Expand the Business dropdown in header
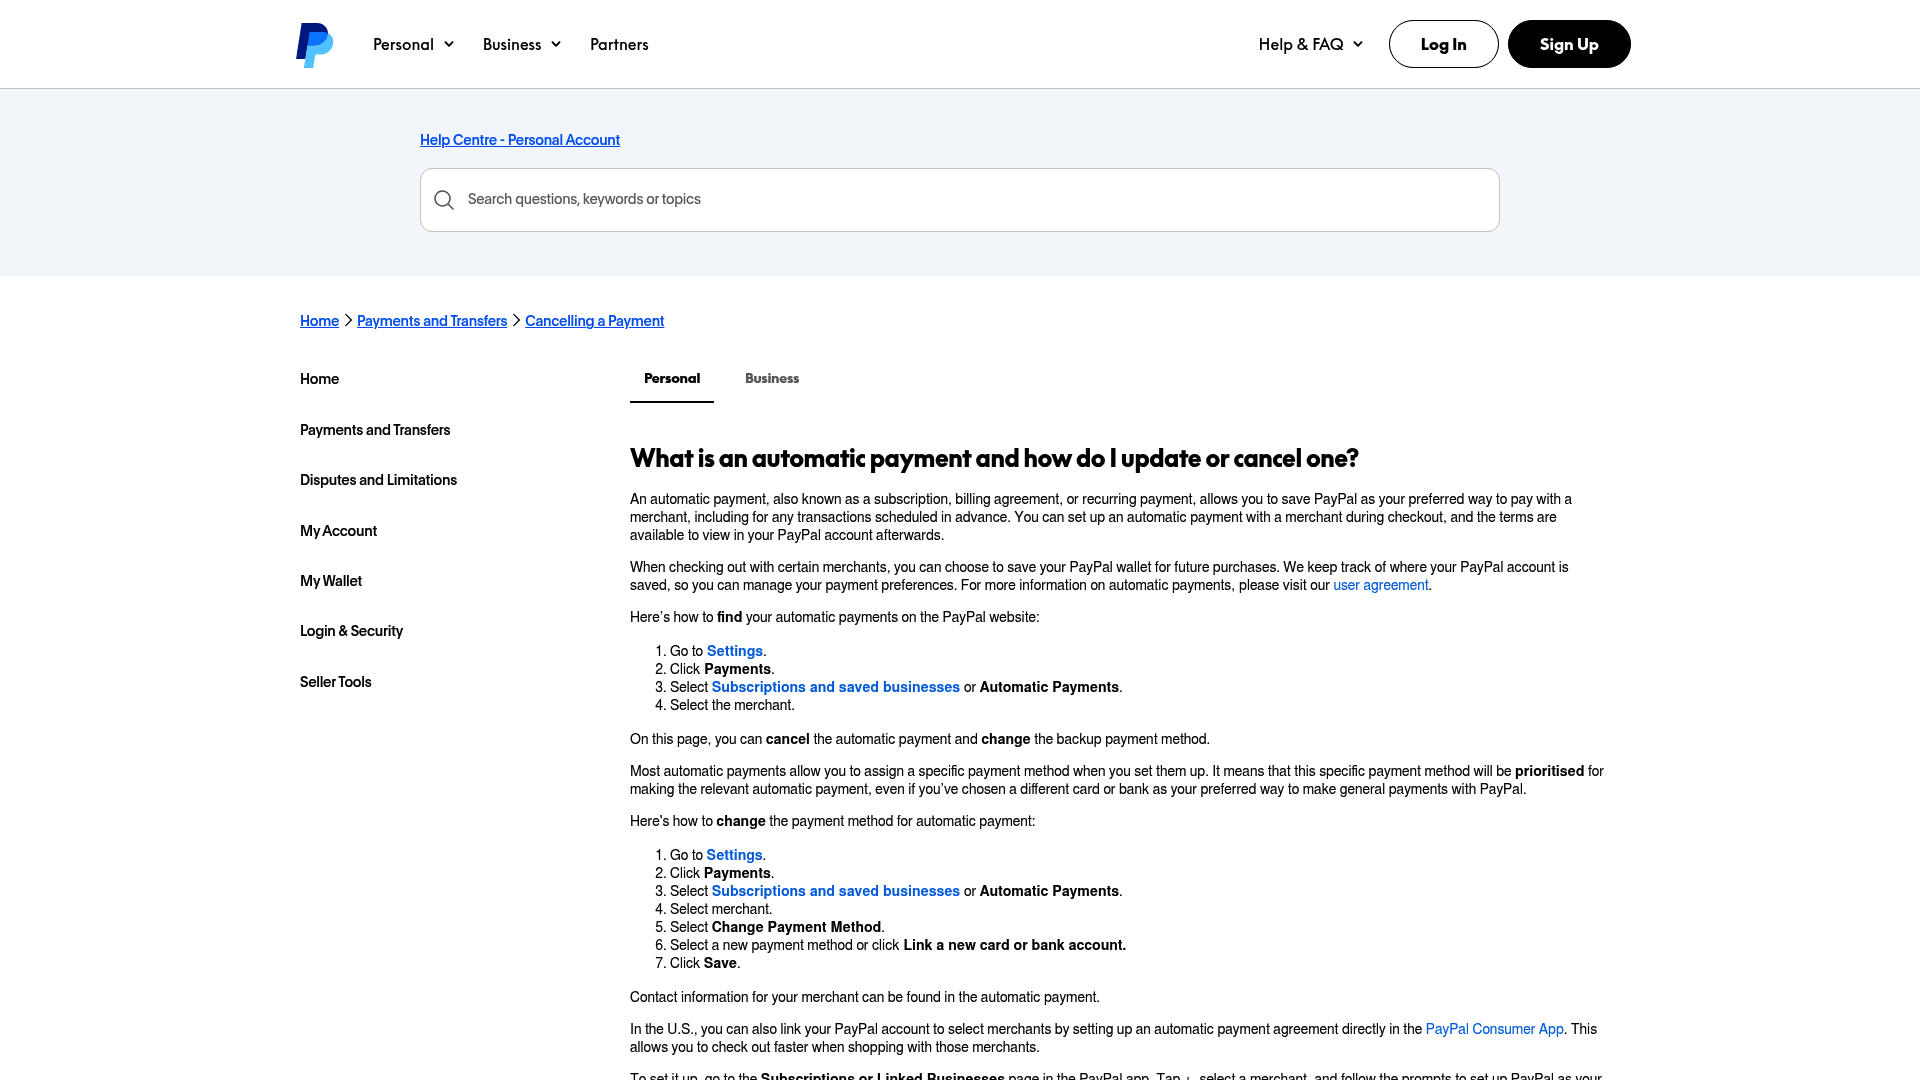This screenshot has height=1080, width=1920. pyautogui.click(x=522, y=44)
